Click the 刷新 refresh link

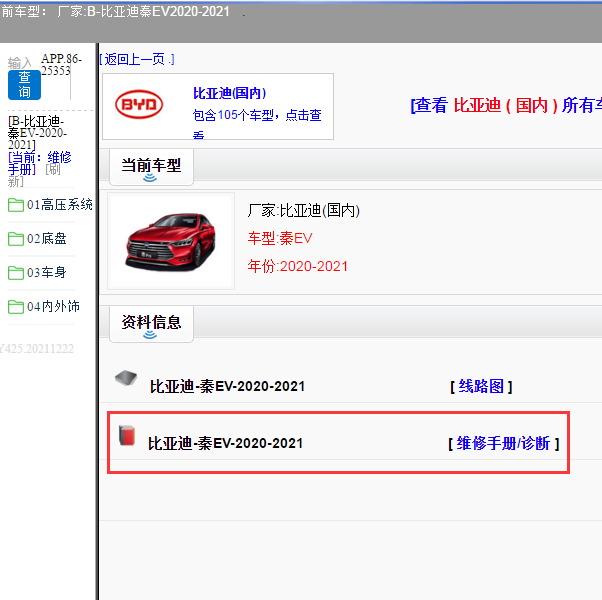coord(34,175)
